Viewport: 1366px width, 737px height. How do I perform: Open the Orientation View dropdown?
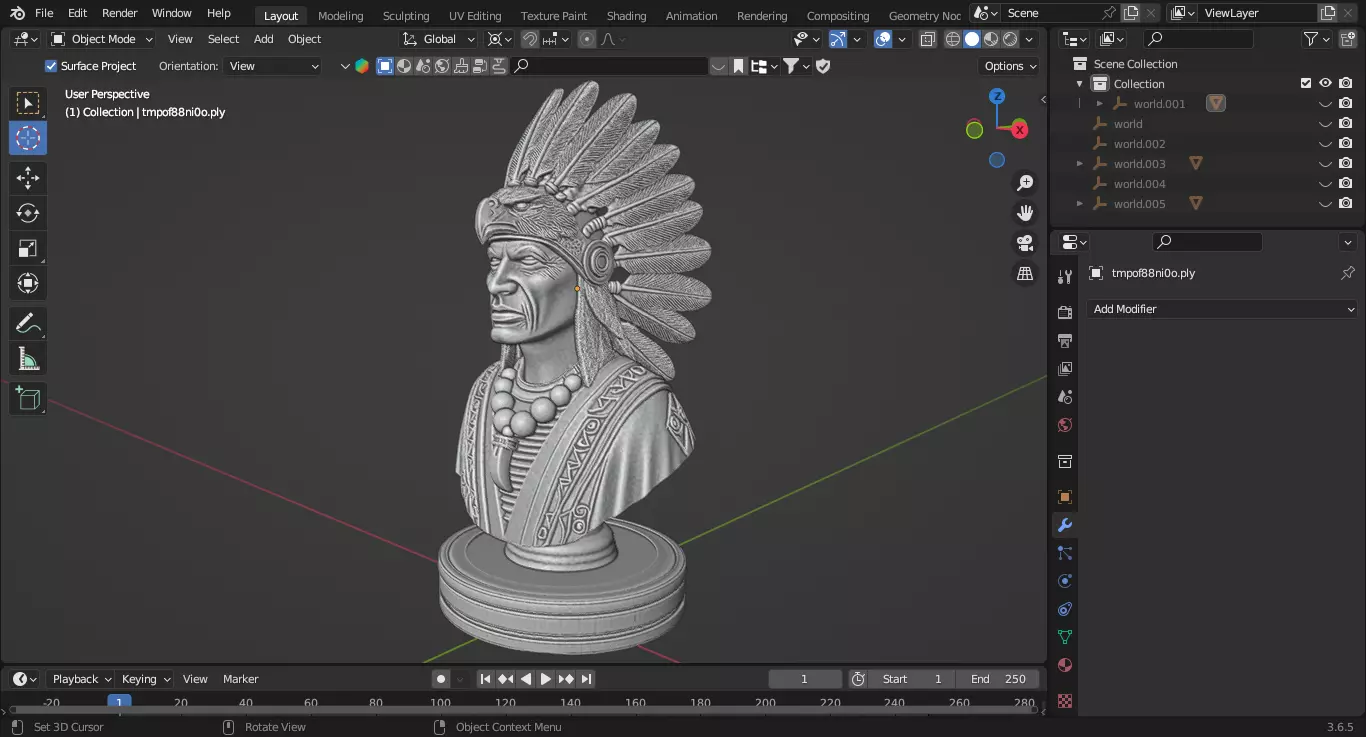(274, 66)
